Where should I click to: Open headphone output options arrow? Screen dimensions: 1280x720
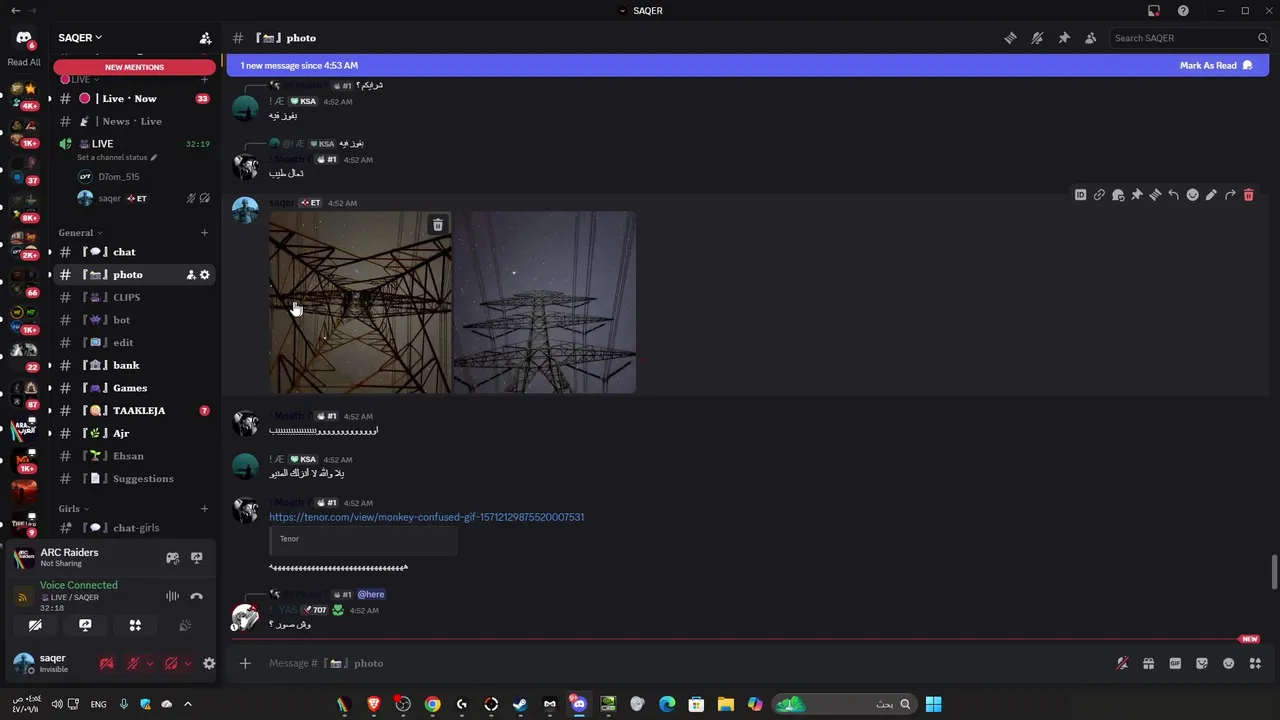point(187,663)
